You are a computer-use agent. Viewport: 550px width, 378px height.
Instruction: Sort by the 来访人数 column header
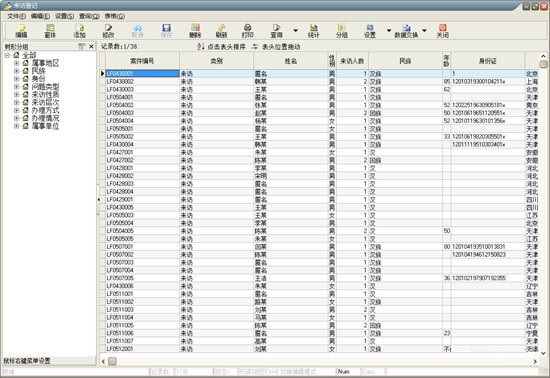tap(352, 61)
